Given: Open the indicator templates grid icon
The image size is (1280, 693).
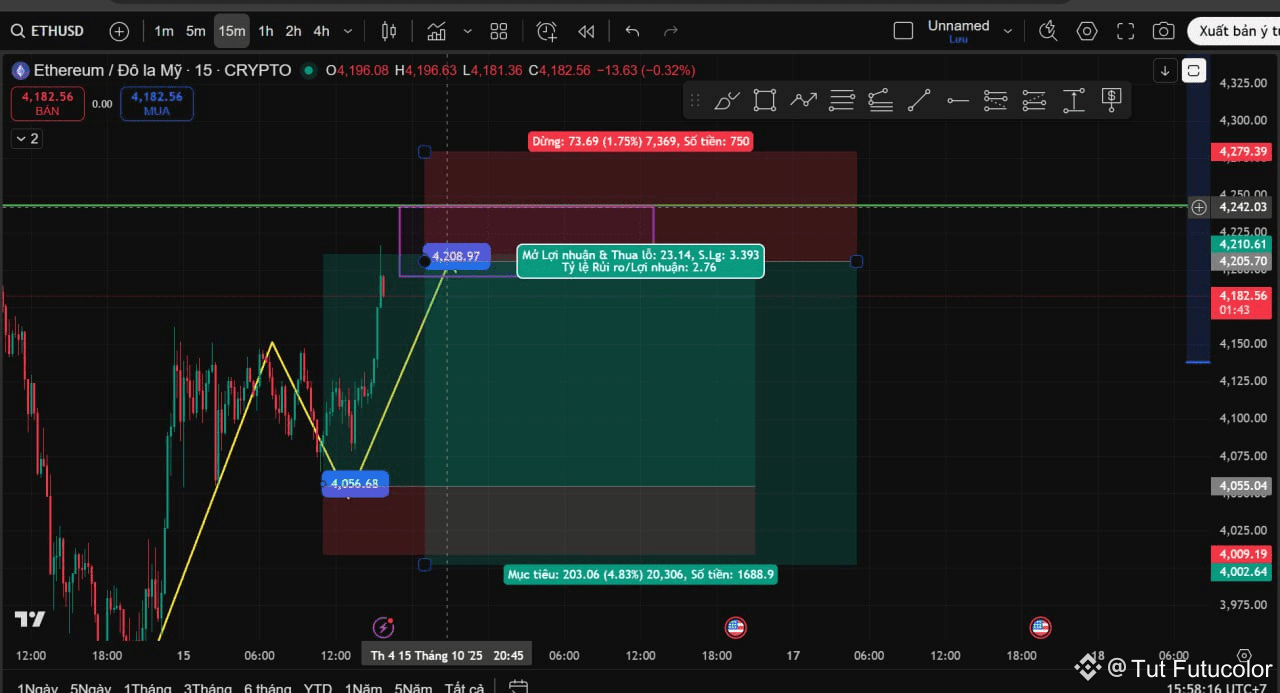Looking at the screenshot, I should pyautogui.click(x=499, y=31).
